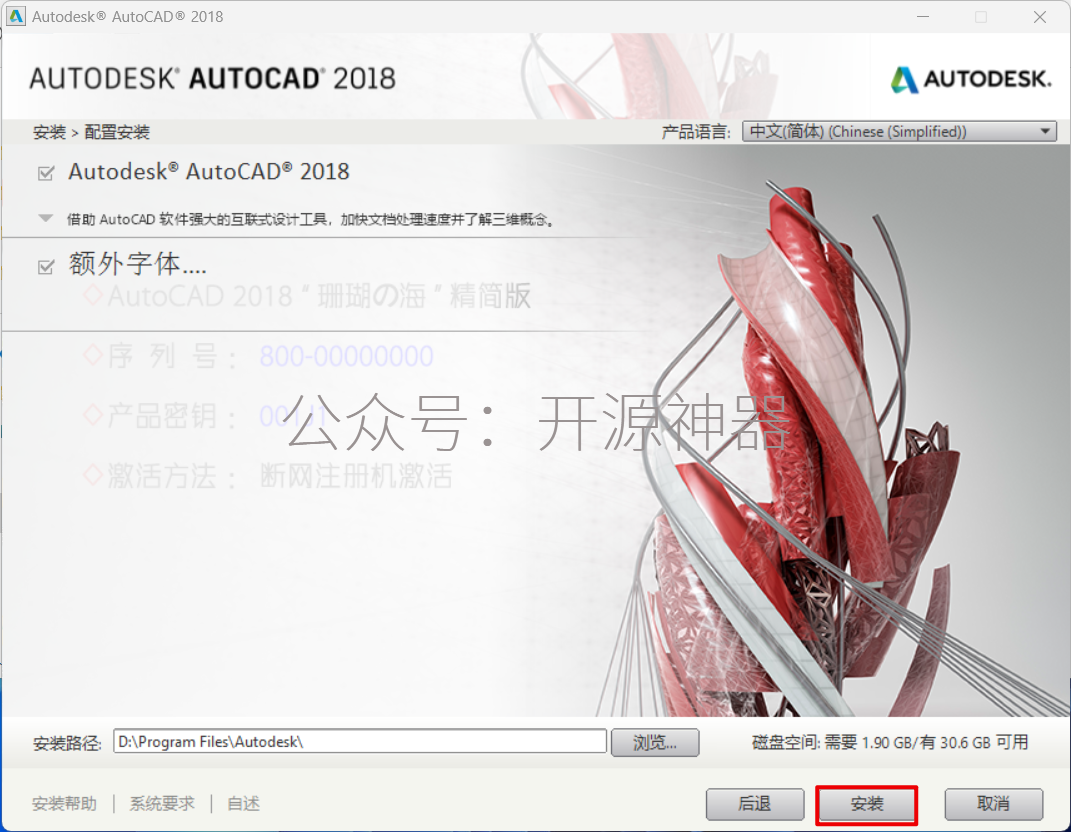Open the 自述 readme link
1071x832 pixels.
pos(243,804)
